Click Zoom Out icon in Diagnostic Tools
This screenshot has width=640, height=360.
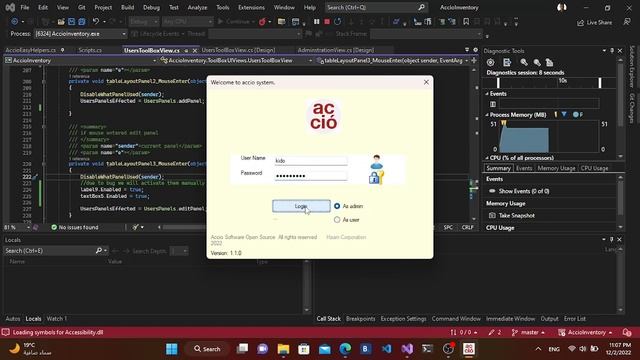tap(537, 62)
